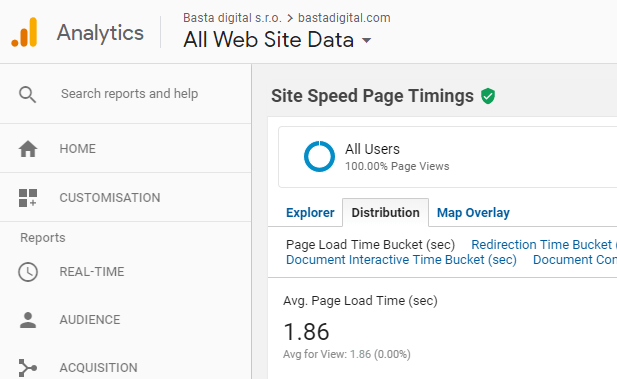Click the 1.86 average load time value
This screenshot has height=379, width=617.
pos(306,332)
